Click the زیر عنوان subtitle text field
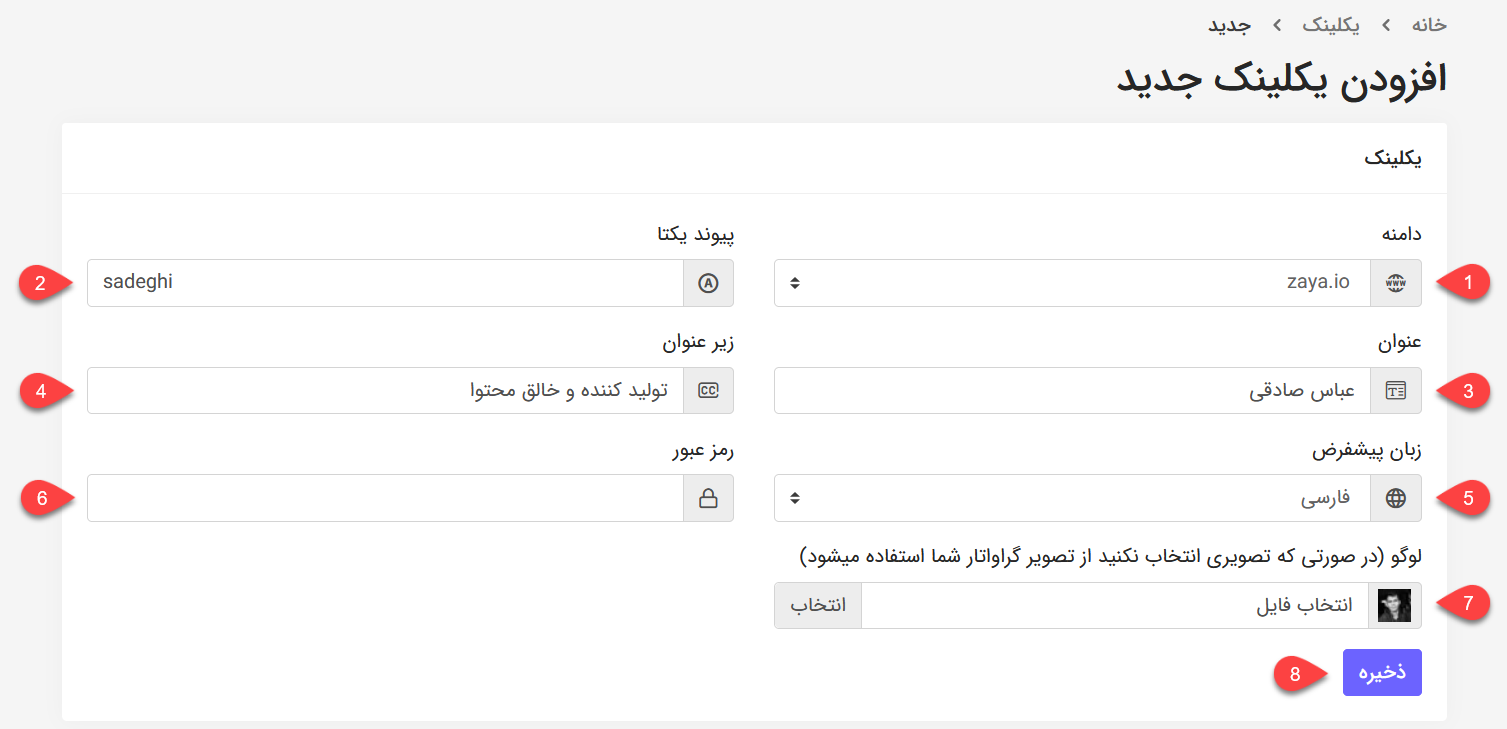 (385, 390)
